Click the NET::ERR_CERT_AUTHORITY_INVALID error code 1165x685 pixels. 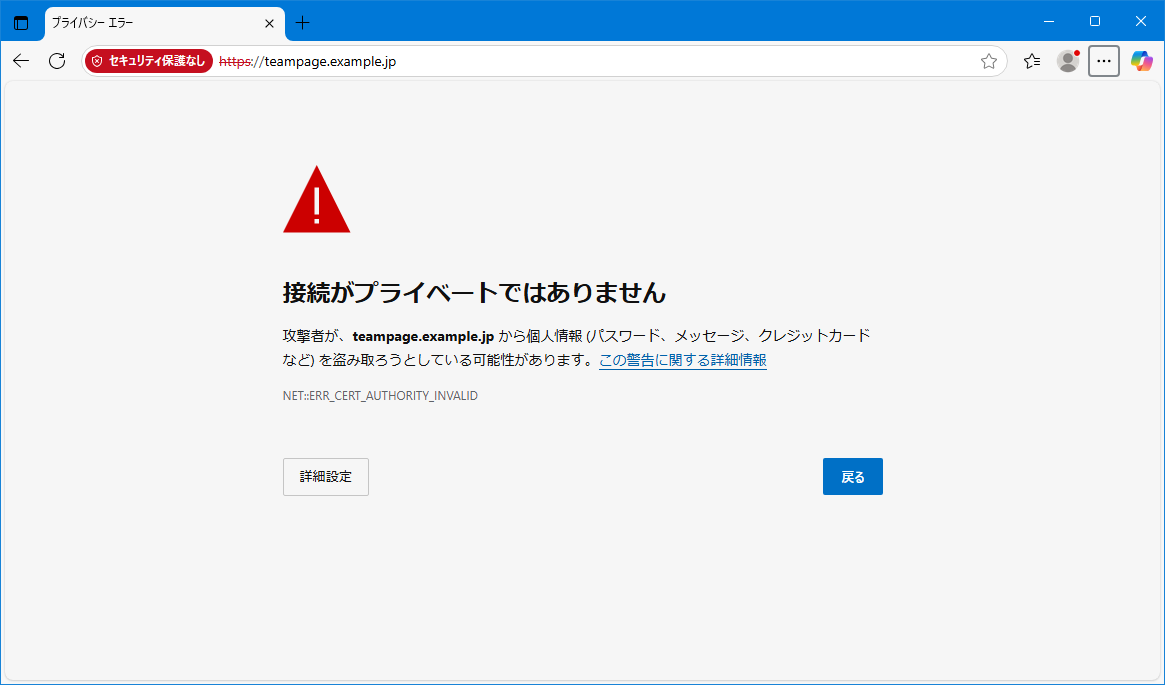[380, 395]
